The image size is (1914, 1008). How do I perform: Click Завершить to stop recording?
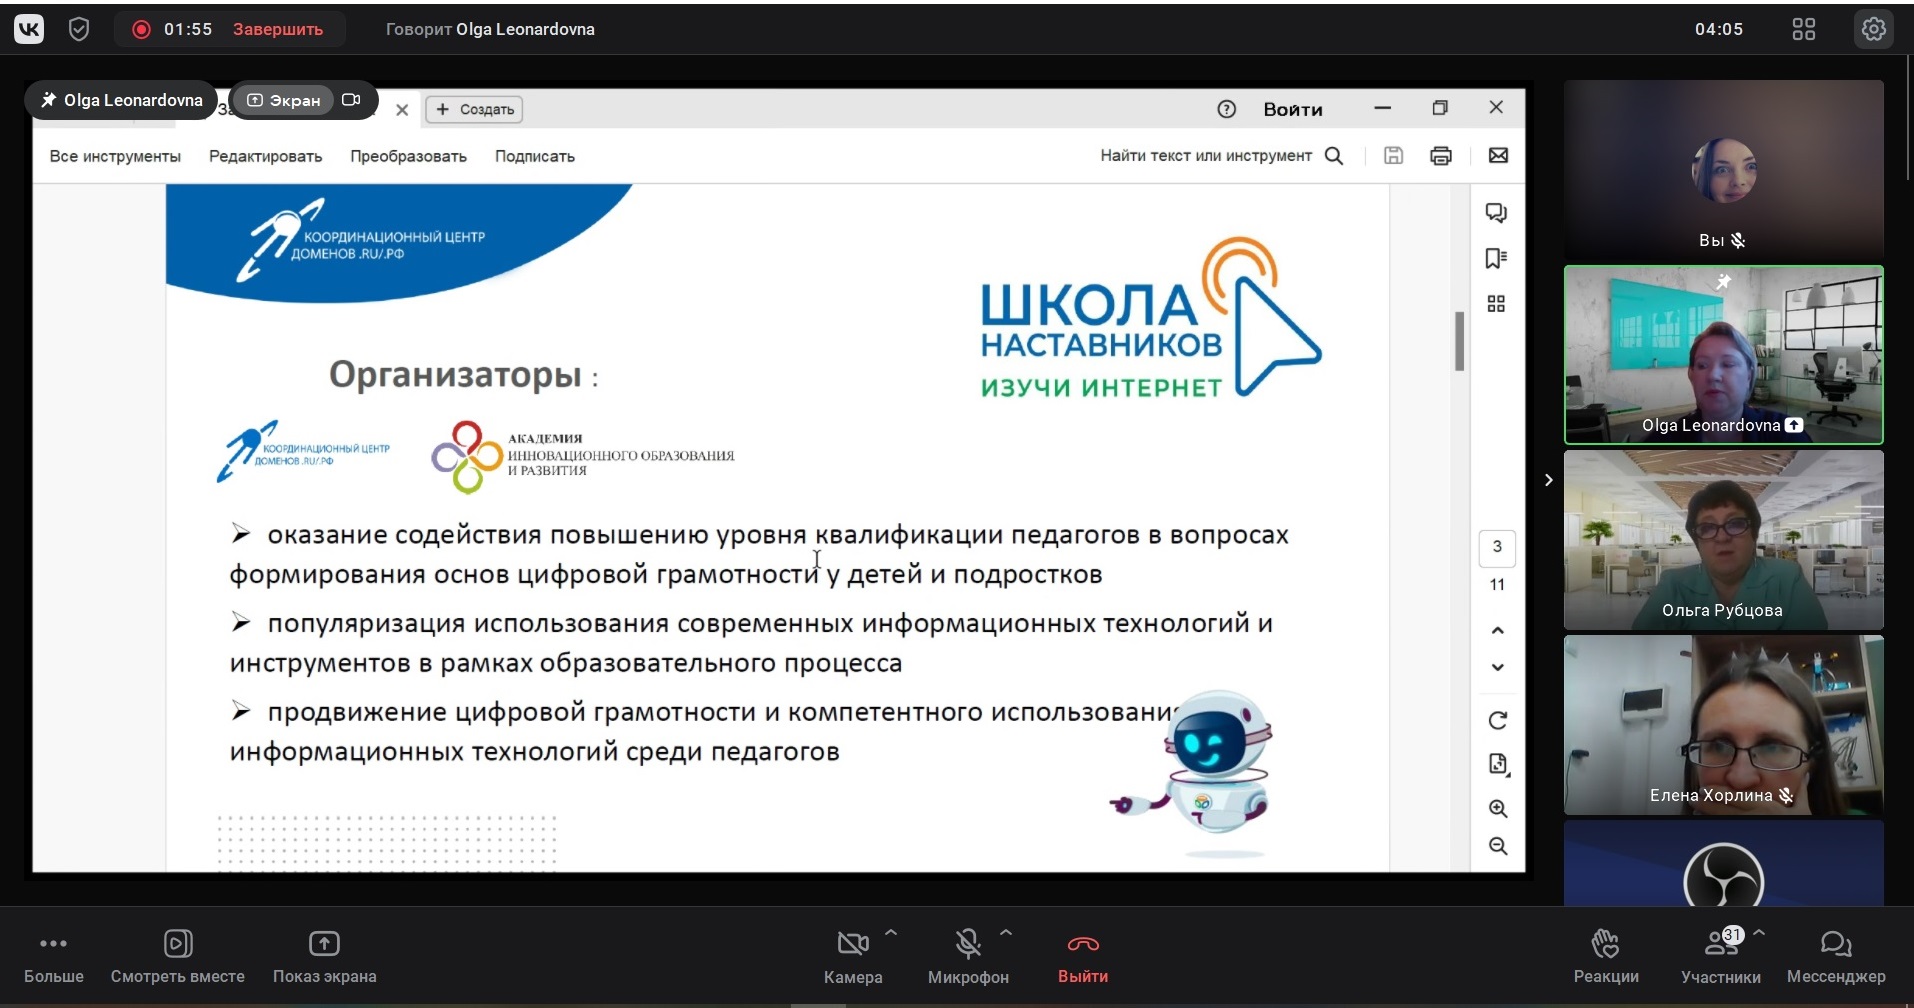coord(278,29)
